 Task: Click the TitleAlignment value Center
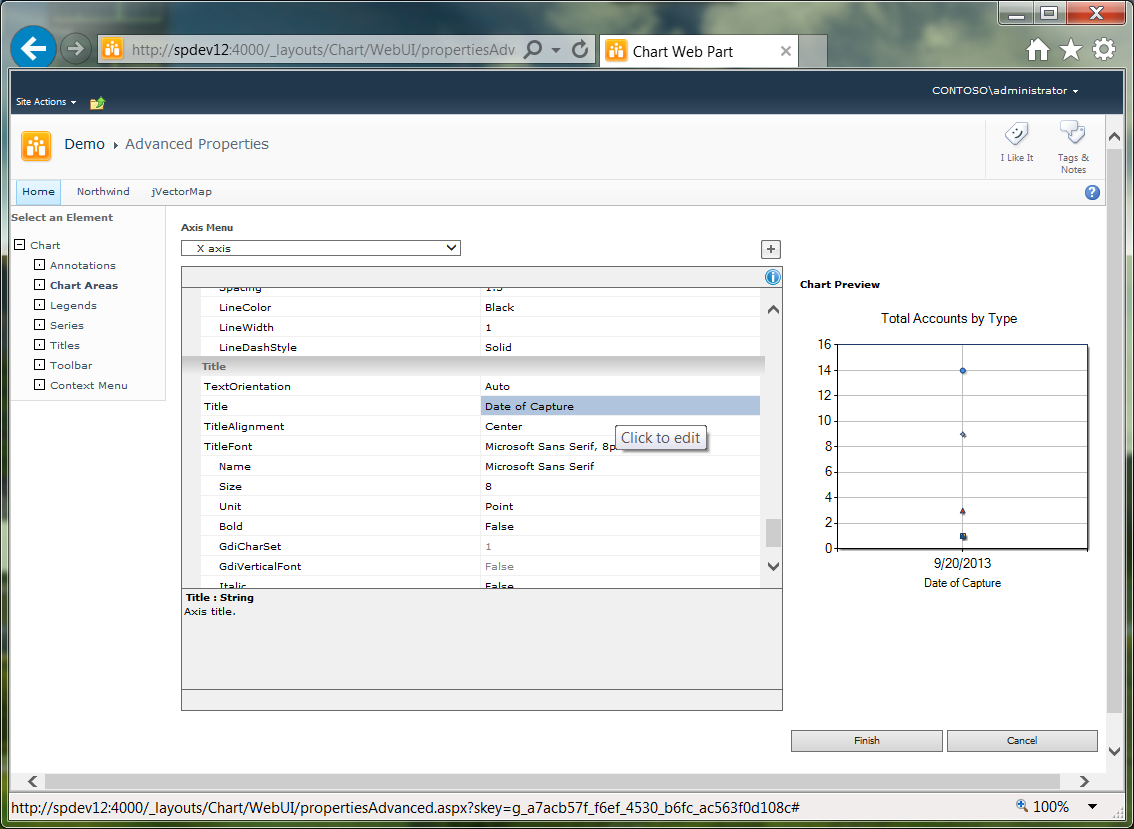click(621, 427)
